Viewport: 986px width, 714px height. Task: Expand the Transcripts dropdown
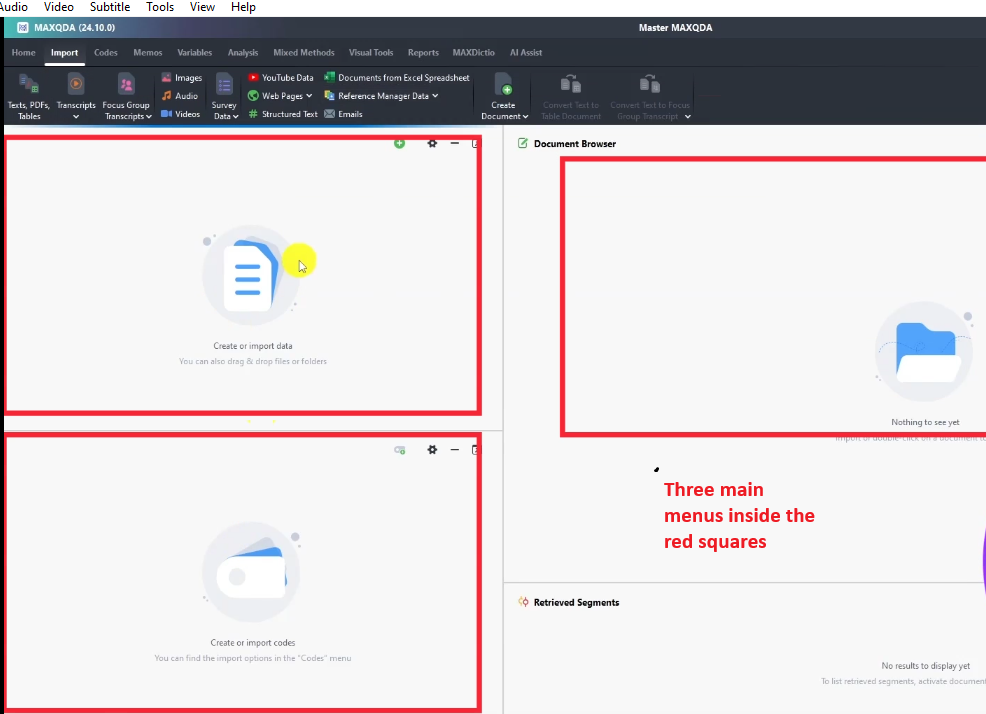[x=76, y=117]
